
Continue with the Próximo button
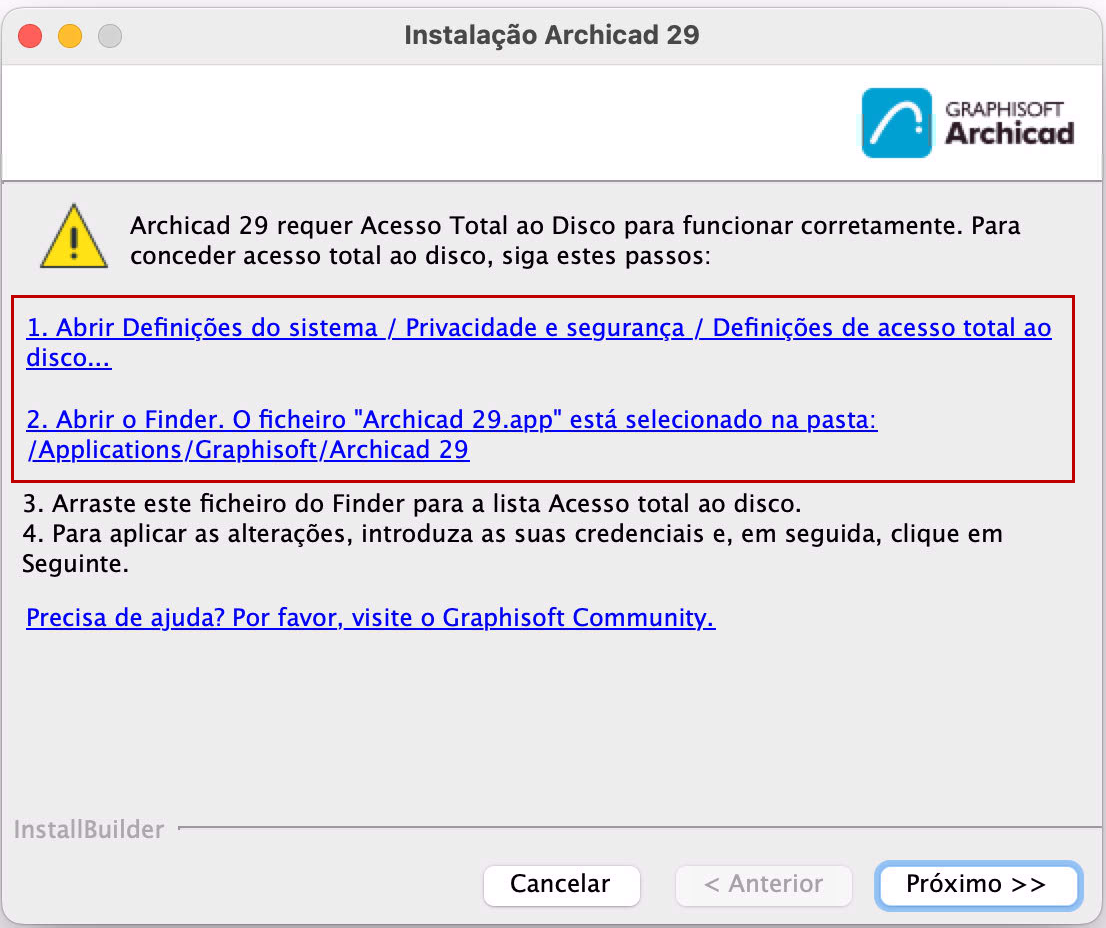[x=977, y=884]
